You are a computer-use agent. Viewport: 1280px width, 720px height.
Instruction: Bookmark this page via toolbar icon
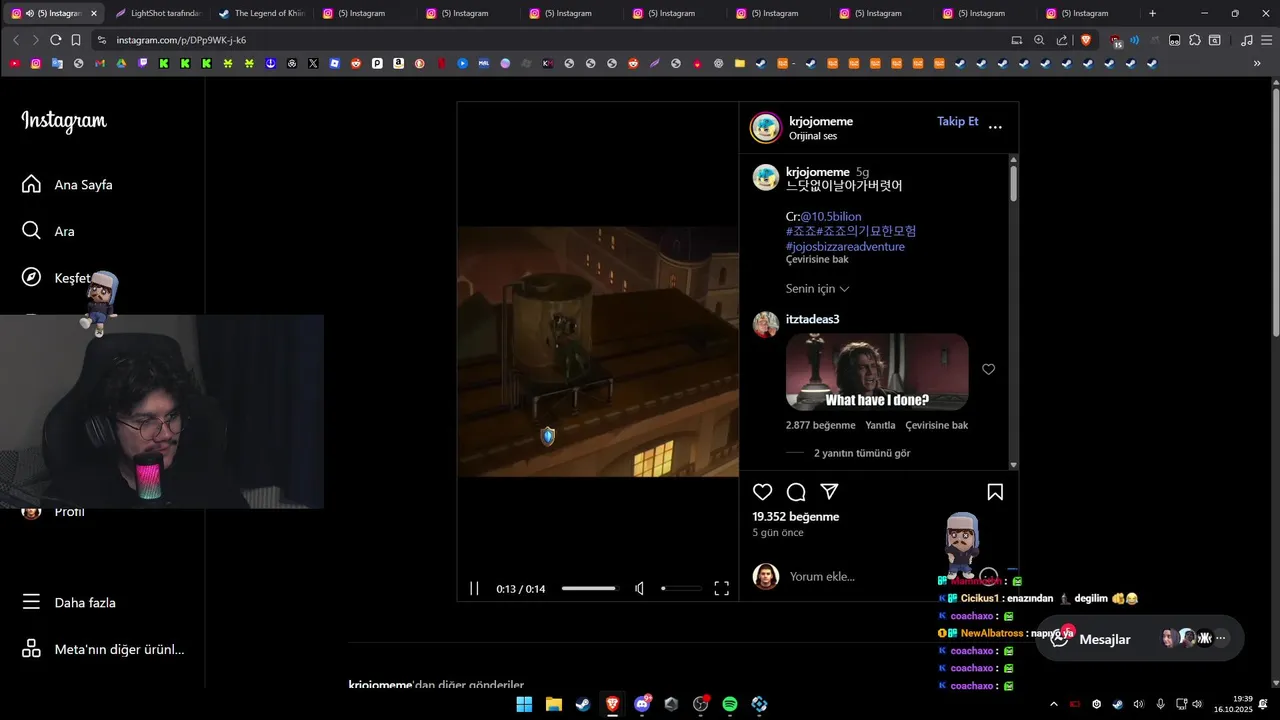point(76,40)
